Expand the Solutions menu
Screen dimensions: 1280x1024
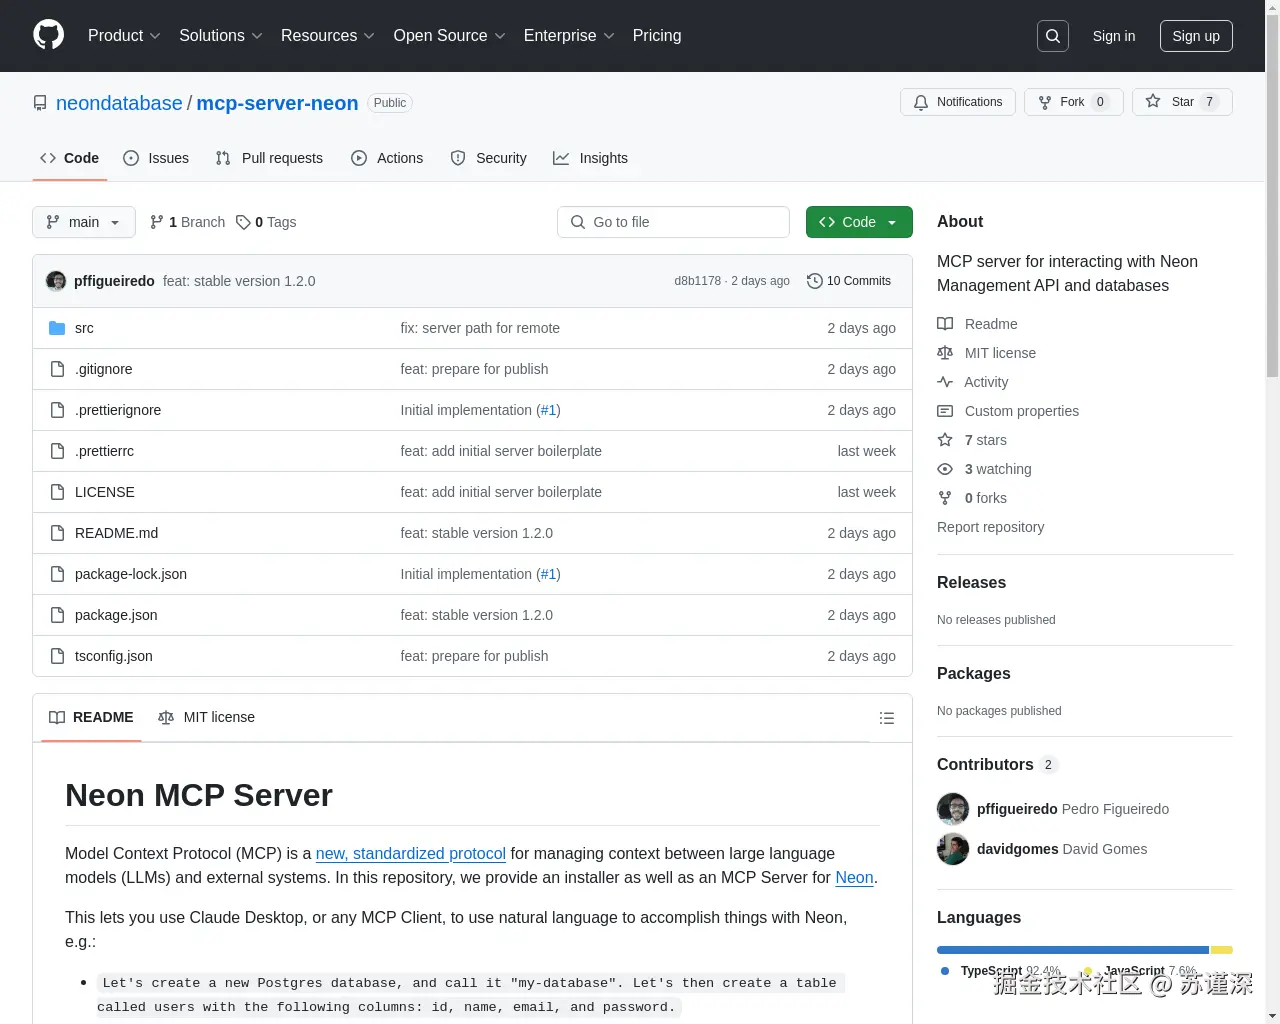[220, 36]
